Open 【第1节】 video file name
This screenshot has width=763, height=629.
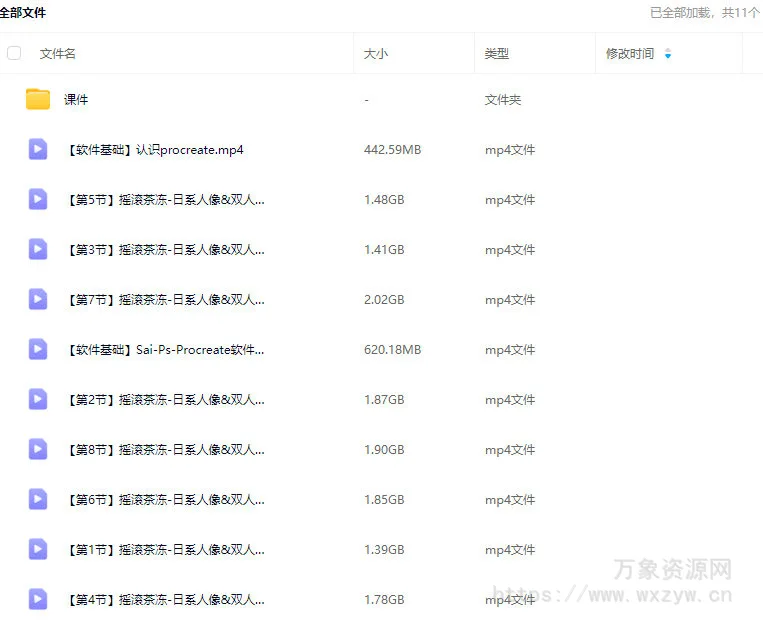pyautogui.click(x=165, y=550)
